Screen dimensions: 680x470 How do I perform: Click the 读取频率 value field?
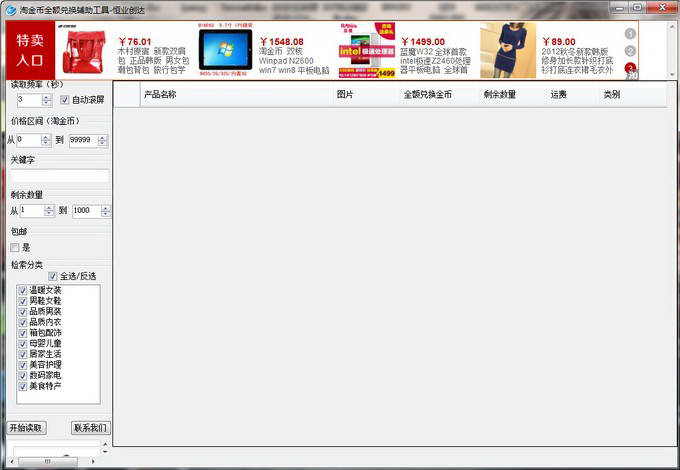point(29,100)
